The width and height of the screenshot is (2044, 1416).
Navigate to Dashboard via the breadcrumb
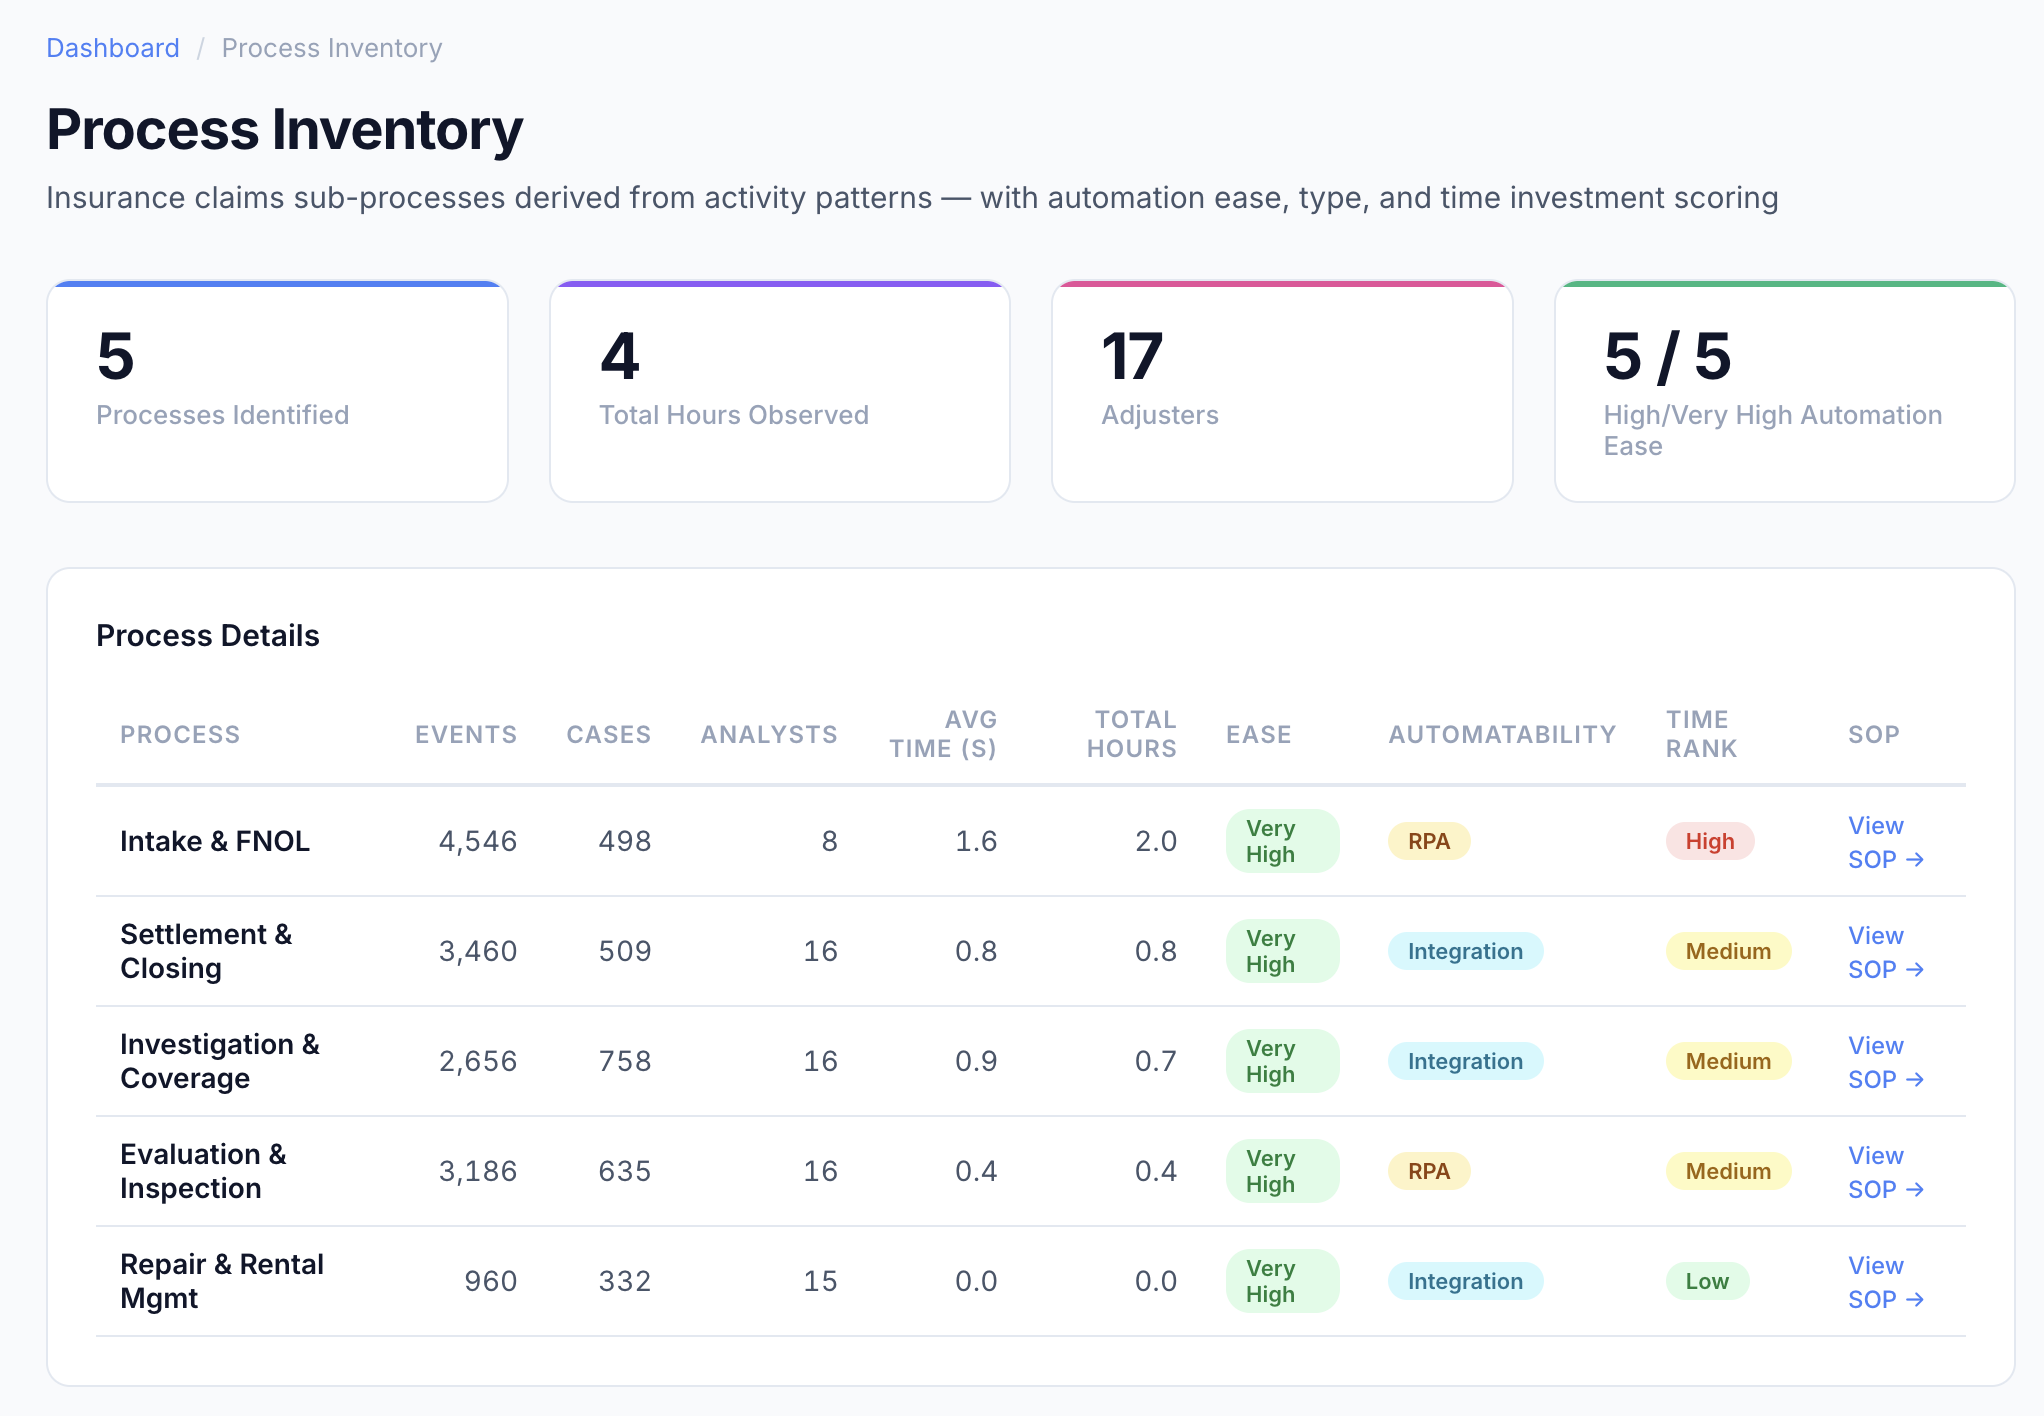113,47
